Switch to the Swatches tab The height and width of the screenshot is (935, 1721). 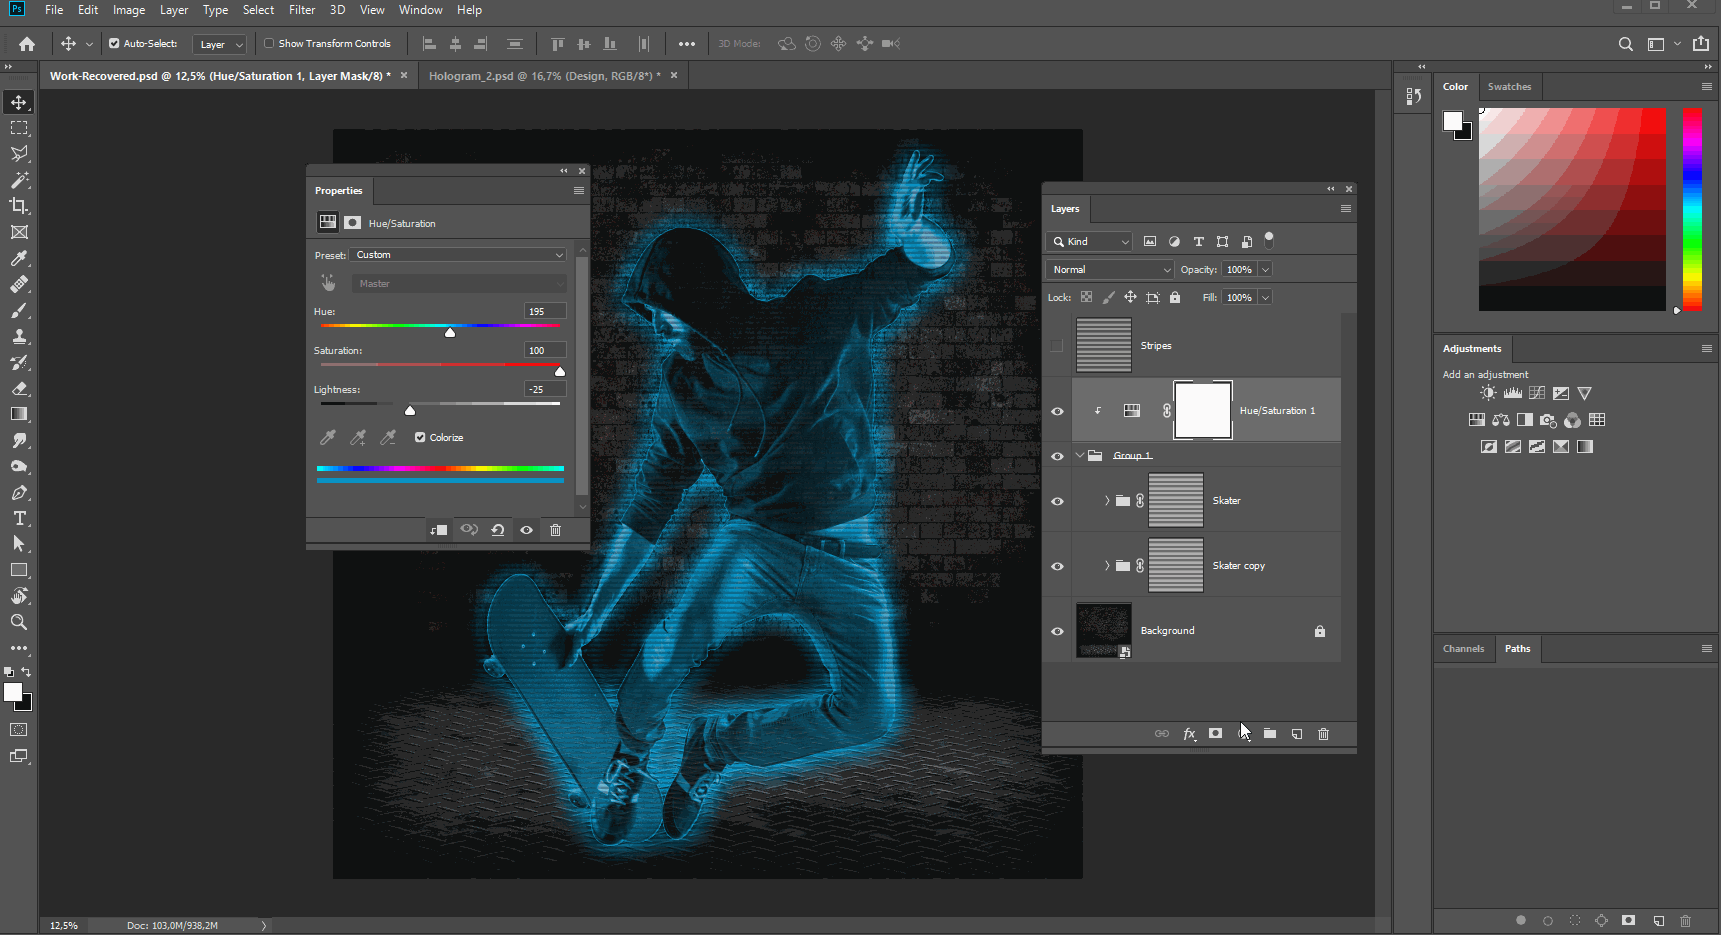click(x=1509, y=87)
